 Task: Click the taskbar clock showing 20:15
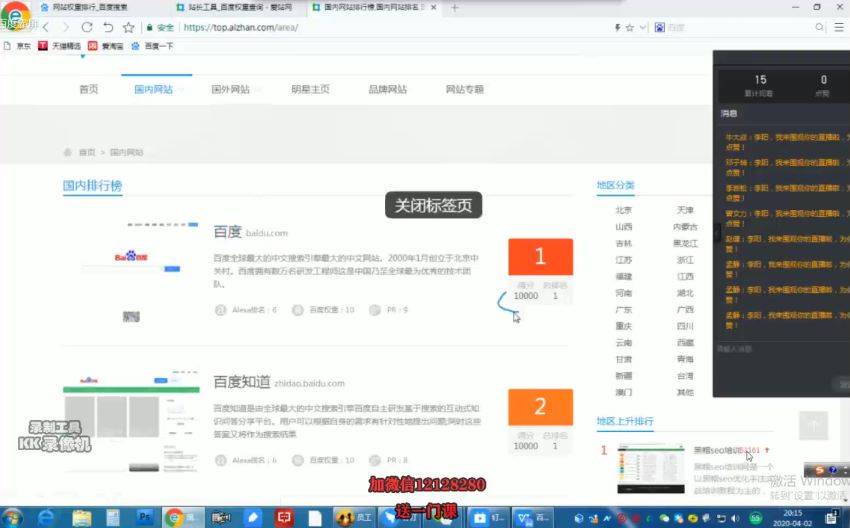coord(792,518)
